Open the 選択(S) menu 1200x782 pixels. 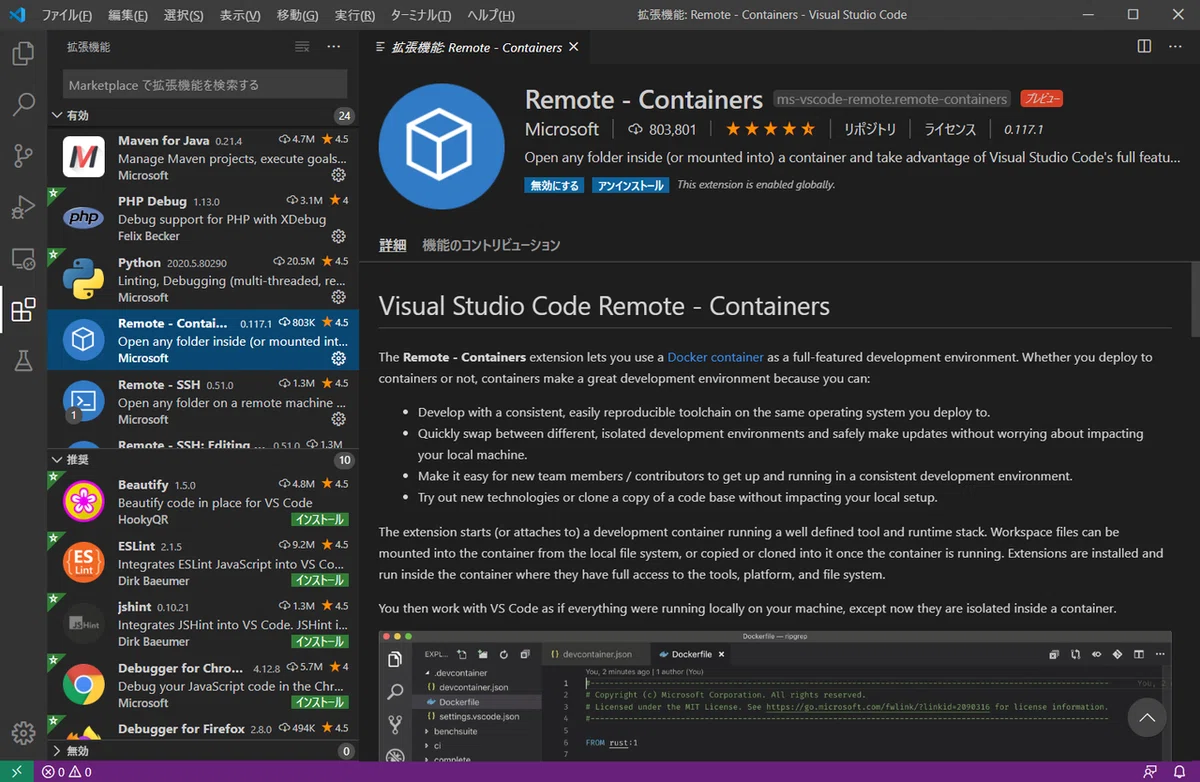[x=184, y=15]
